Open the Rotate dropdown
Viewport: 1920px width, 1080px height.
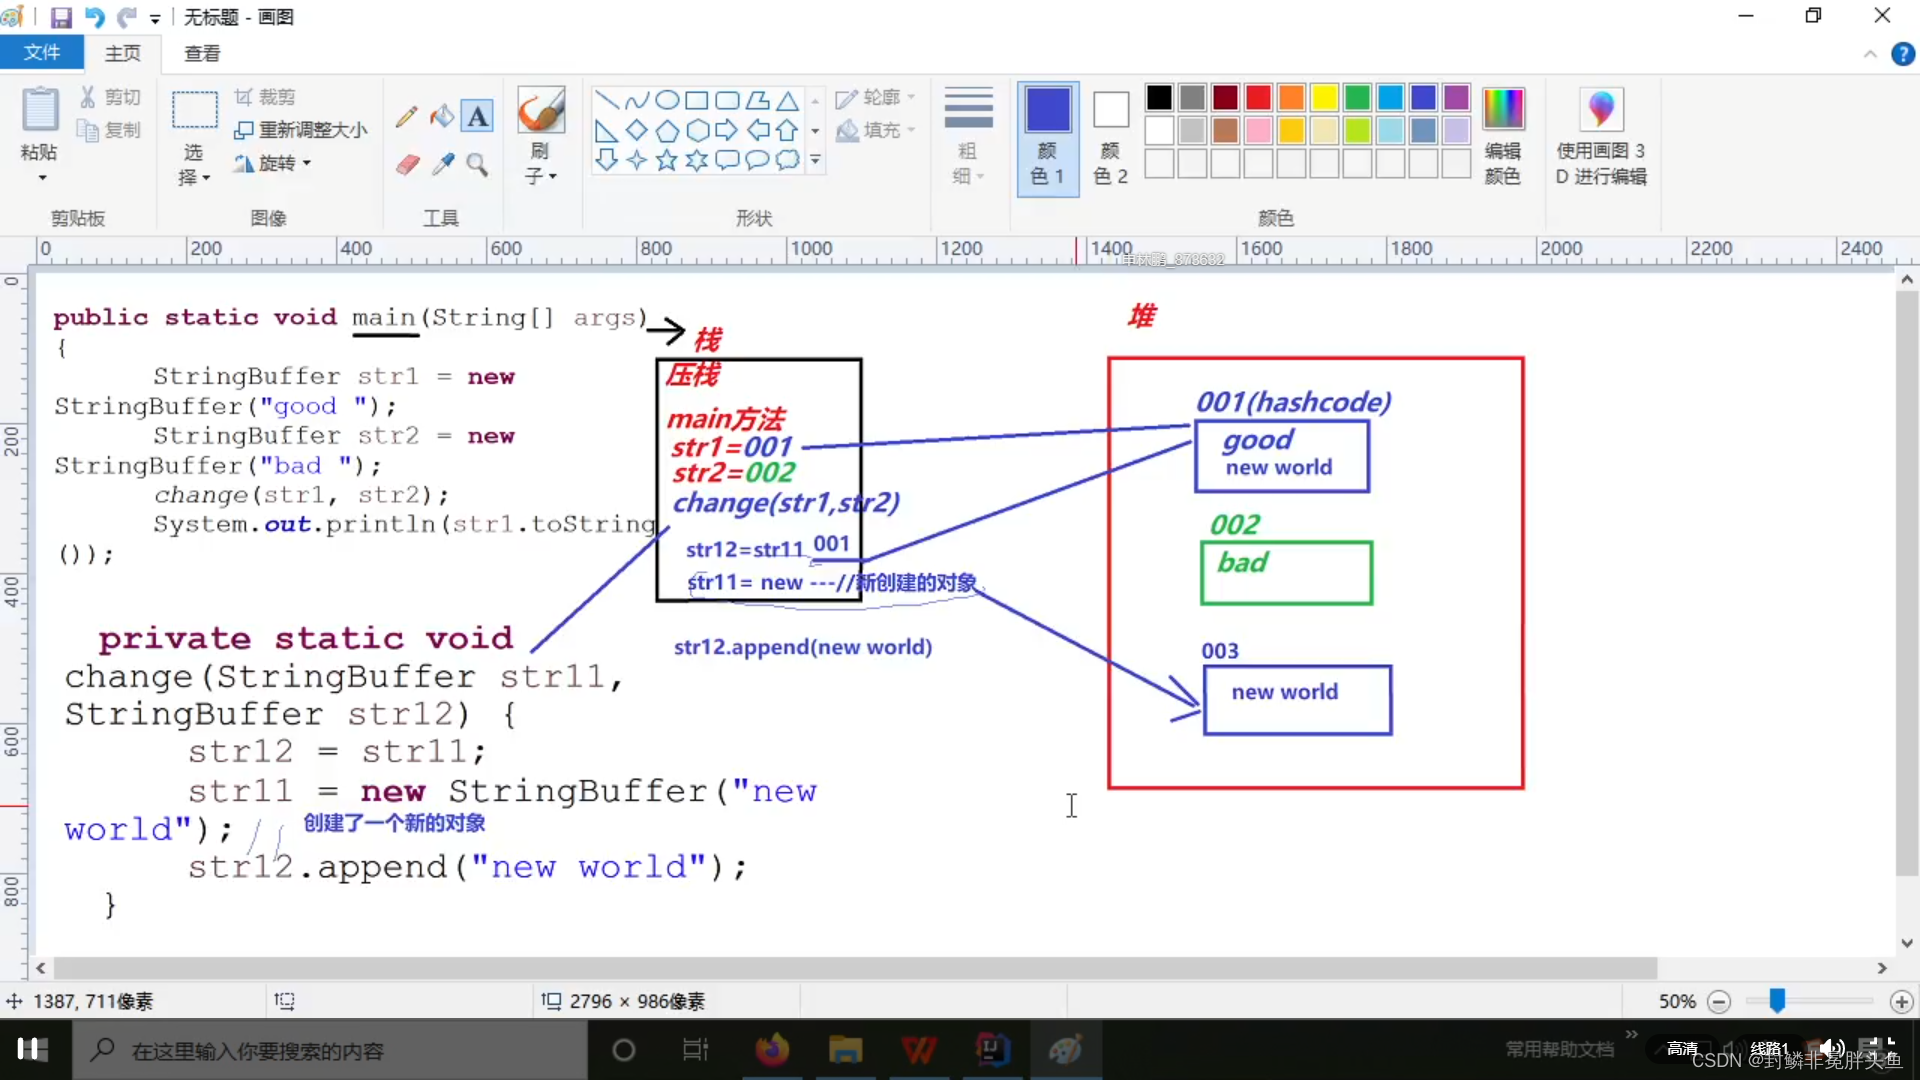click(x=272, y=163)
